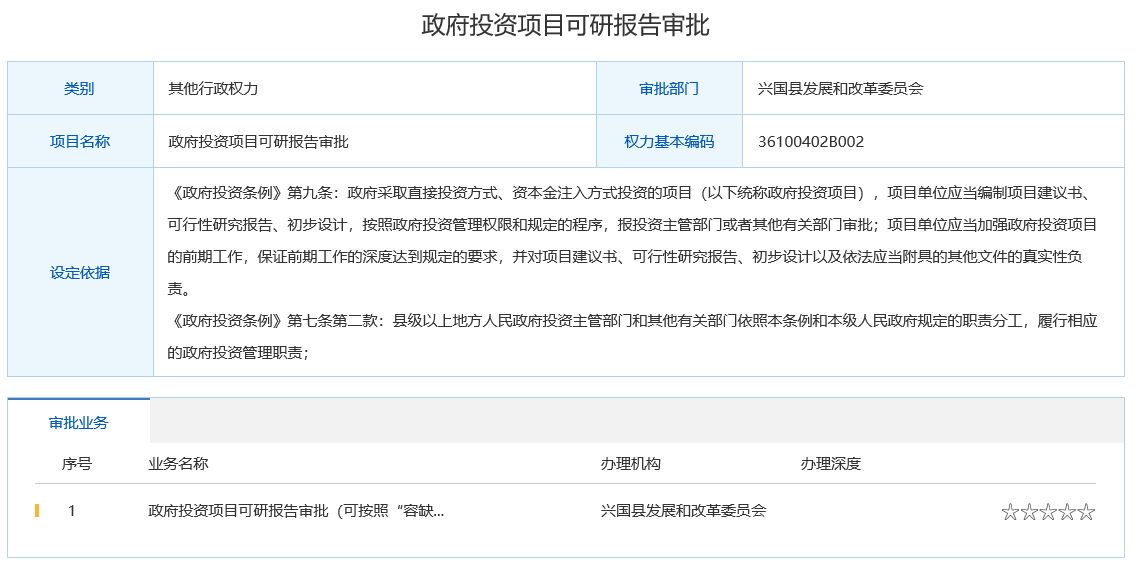Click the orange marker beside row 1
Image resolution: width=1134 pixels, height=563 pixels.
(37, 511)
